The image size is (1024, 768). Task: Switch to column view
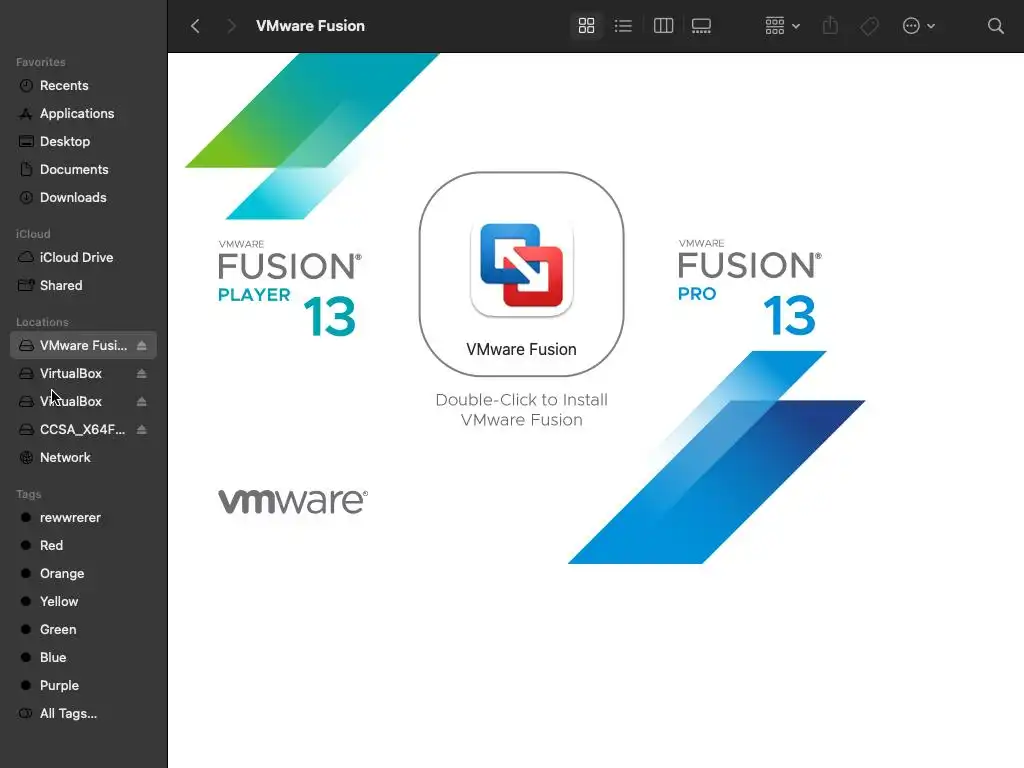(x=663, y=26)
